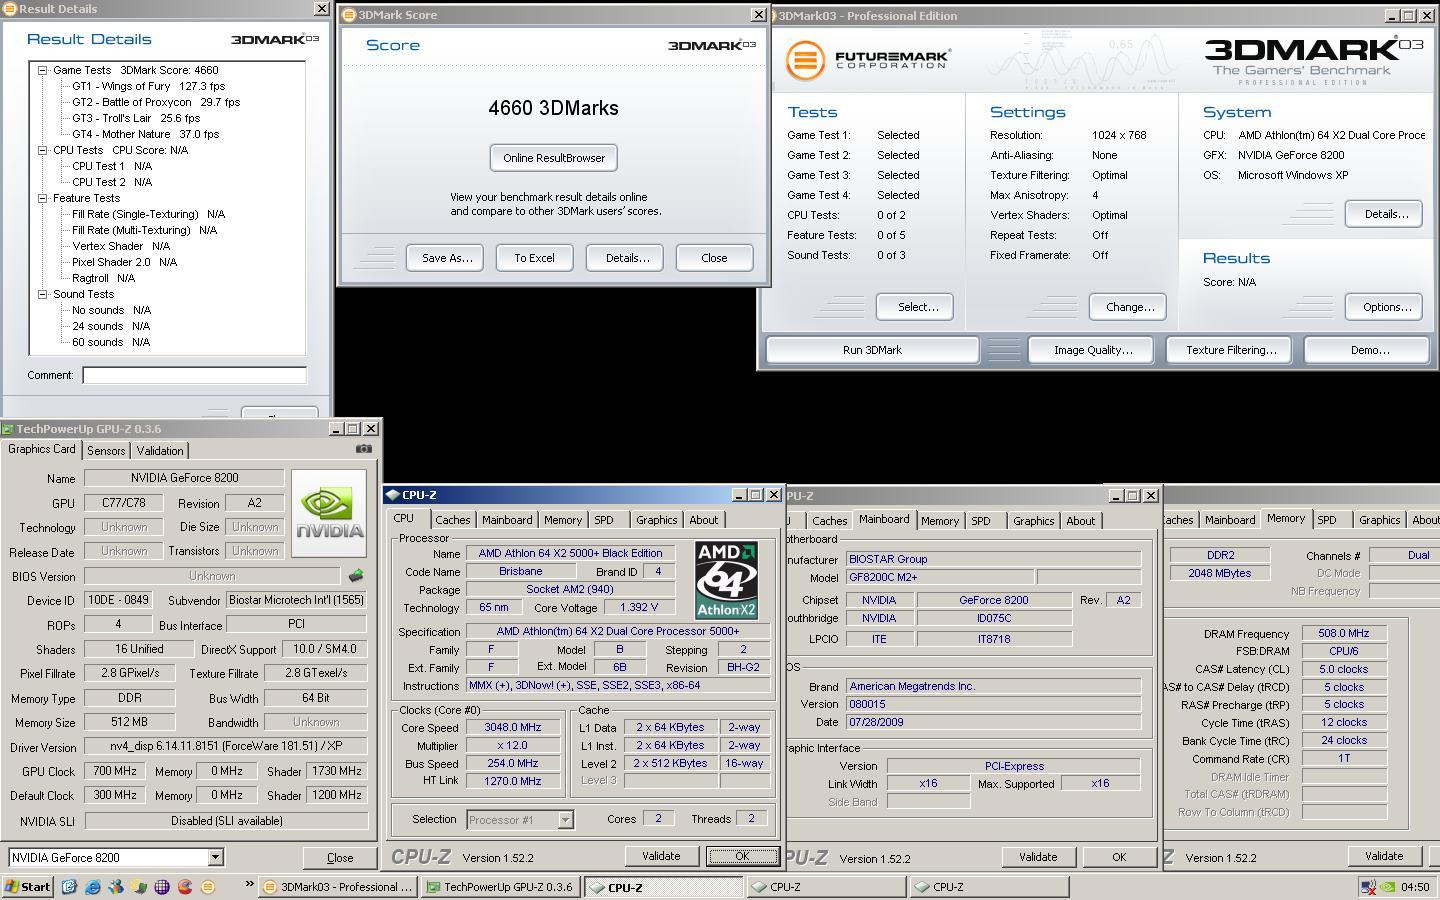This screenshot has width=1440, height=900.
Task: Click Save As button in 3DMark Score
Action: [x=446, y=258]
